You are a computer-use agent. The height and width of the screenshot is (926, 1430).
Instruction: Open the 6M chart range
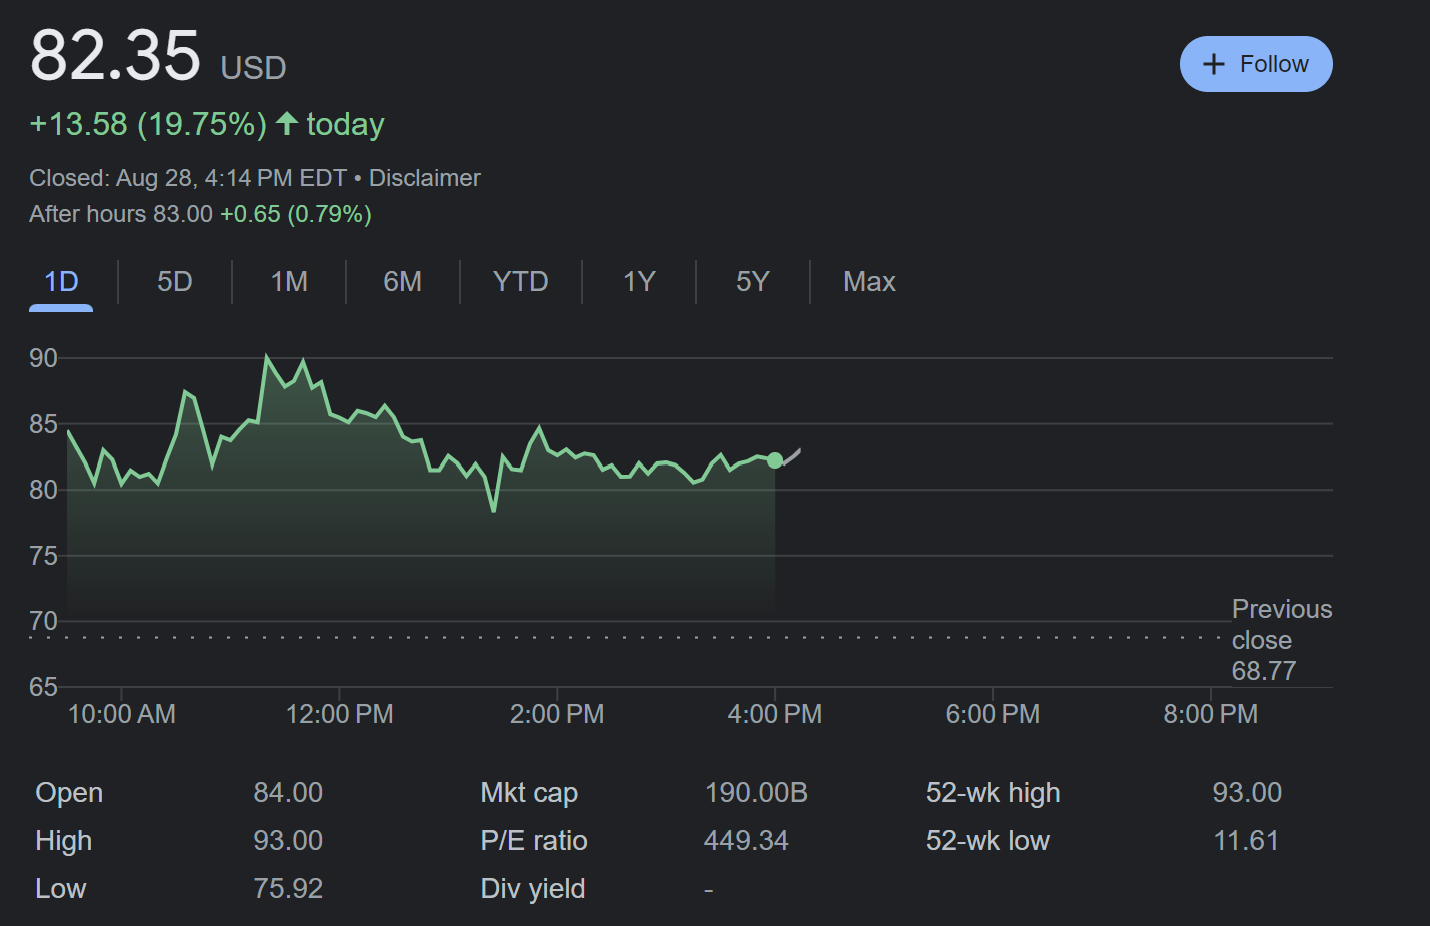pos(402,282)
